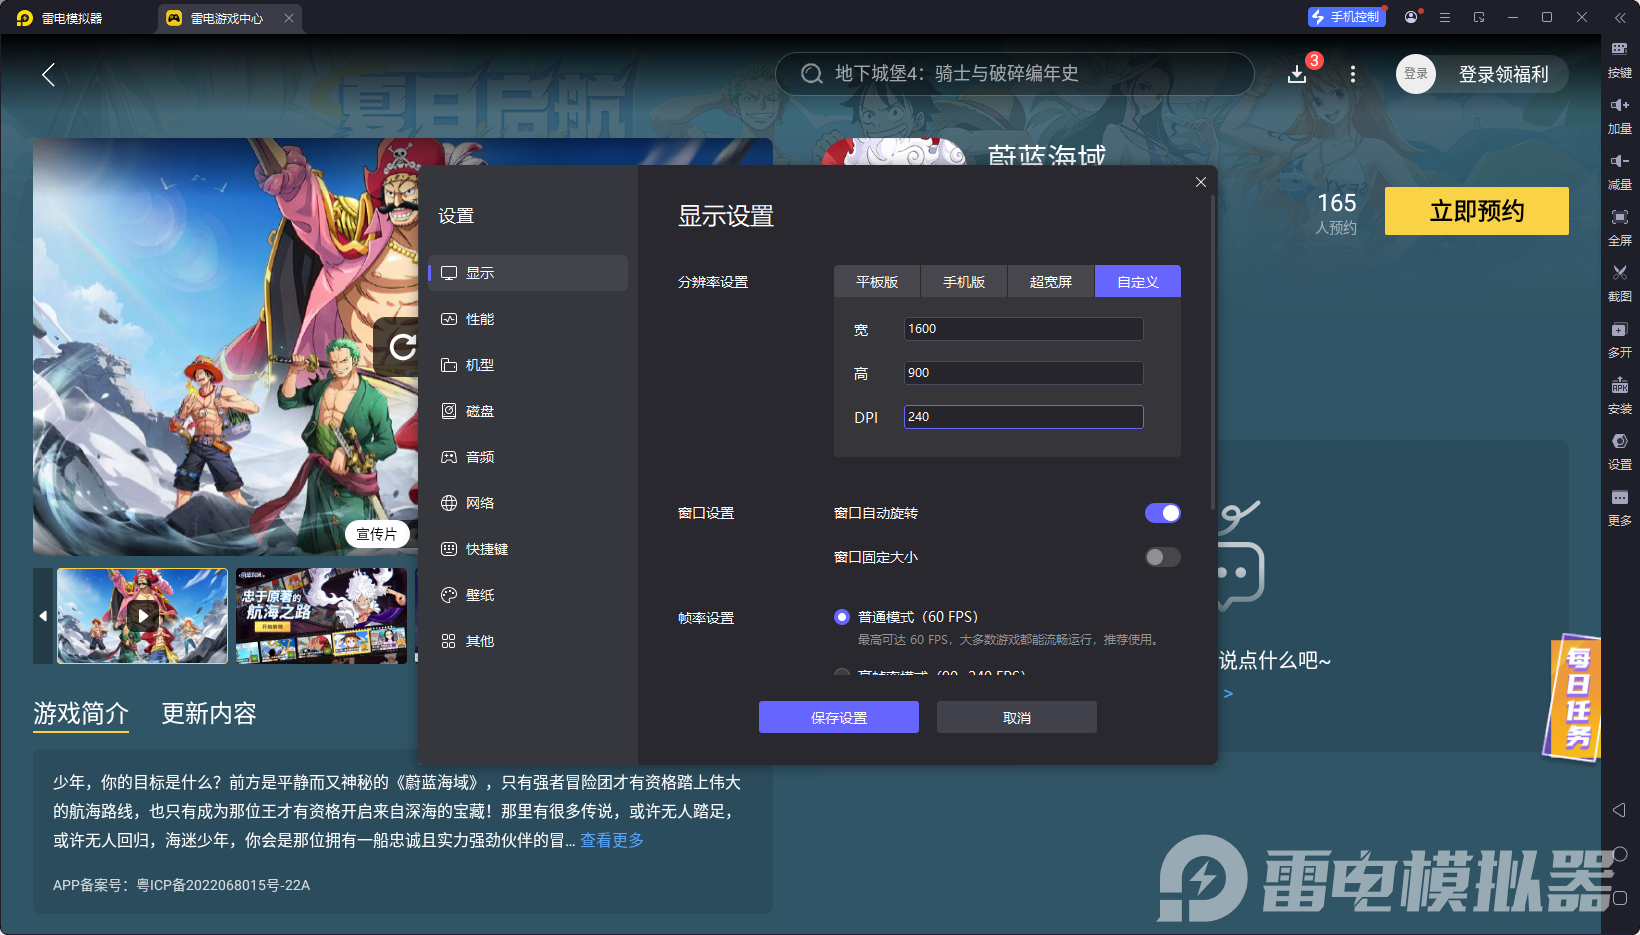Switch to the 雷电模拟器 window tab
Viewport: 1640px width, 935px height.
tap(72, 18)
